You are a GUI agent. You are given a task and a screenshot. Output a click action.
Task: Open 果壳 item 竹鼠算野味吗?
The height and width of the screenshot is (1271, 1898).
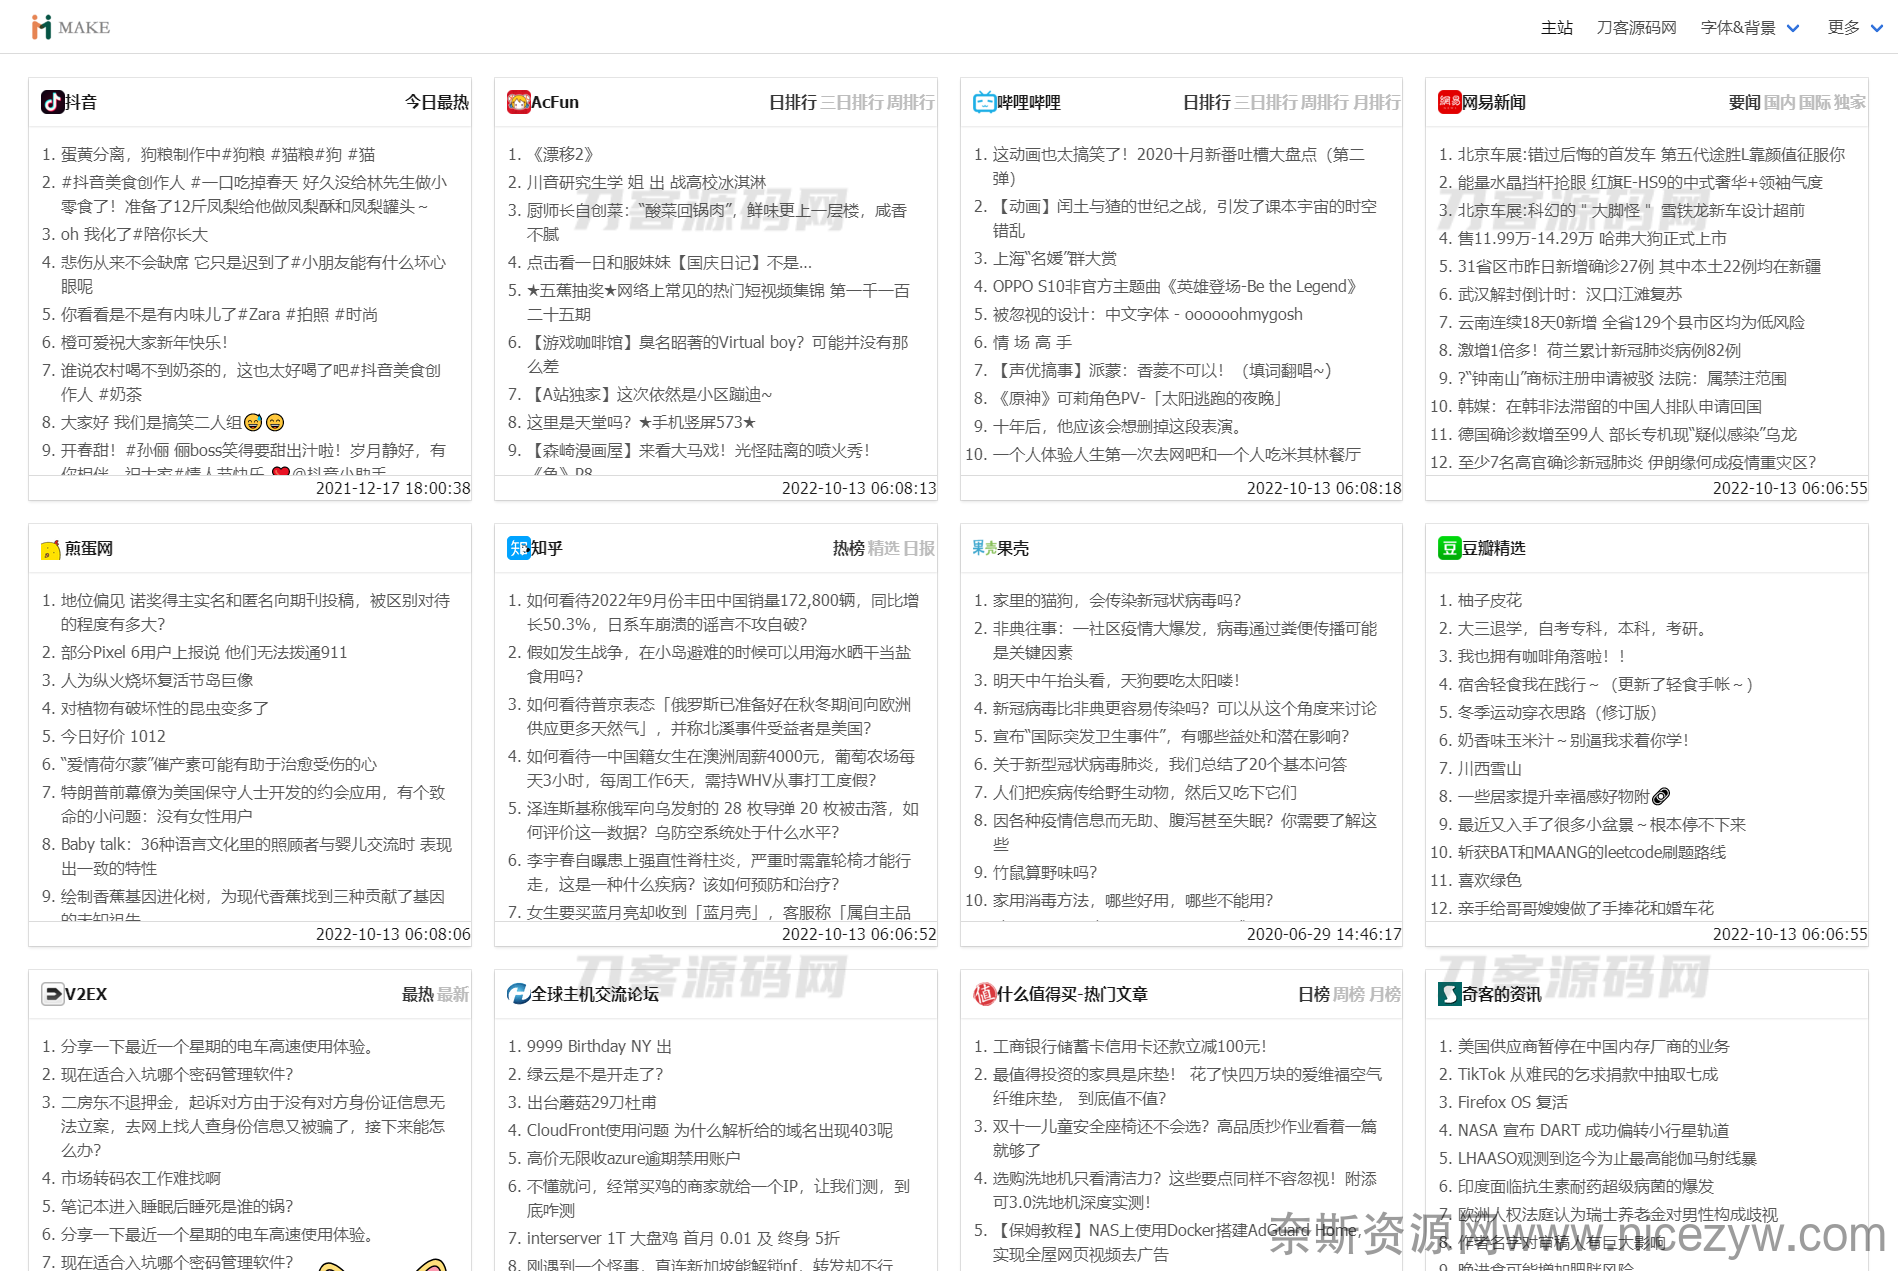click(x=1045, y=872)
